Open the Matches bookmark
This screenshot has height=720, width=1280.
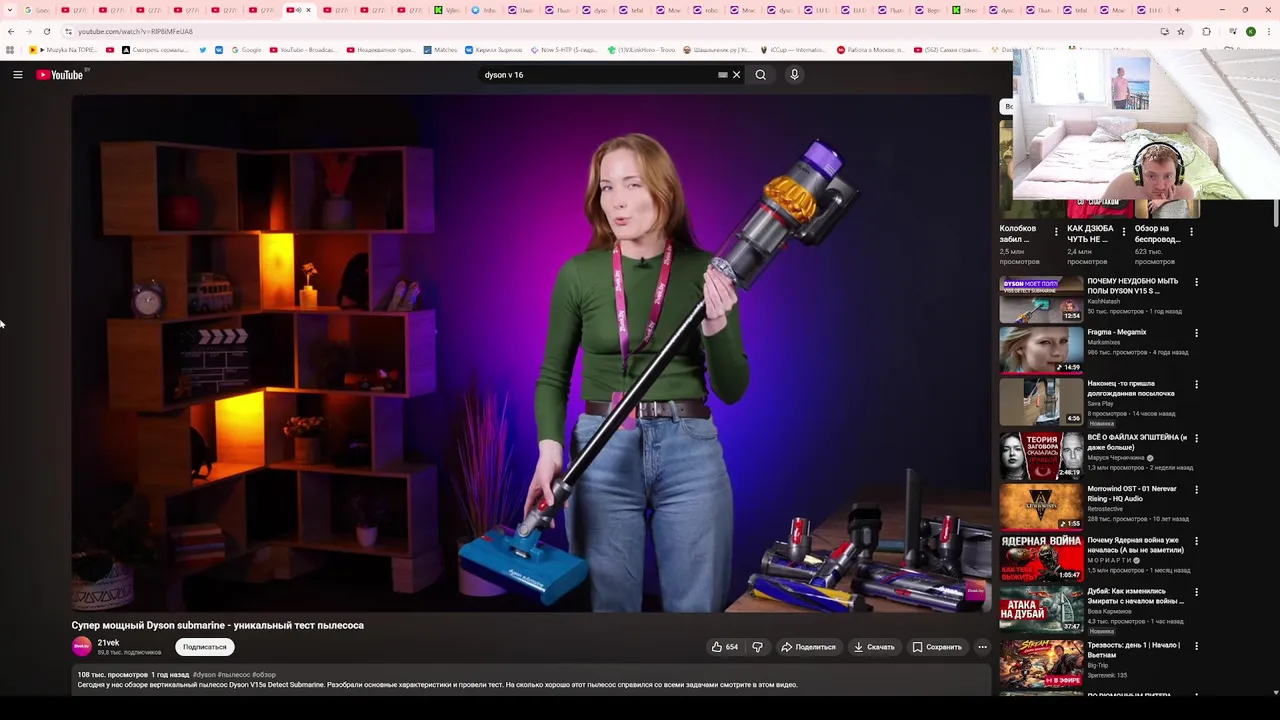(441, 50)
